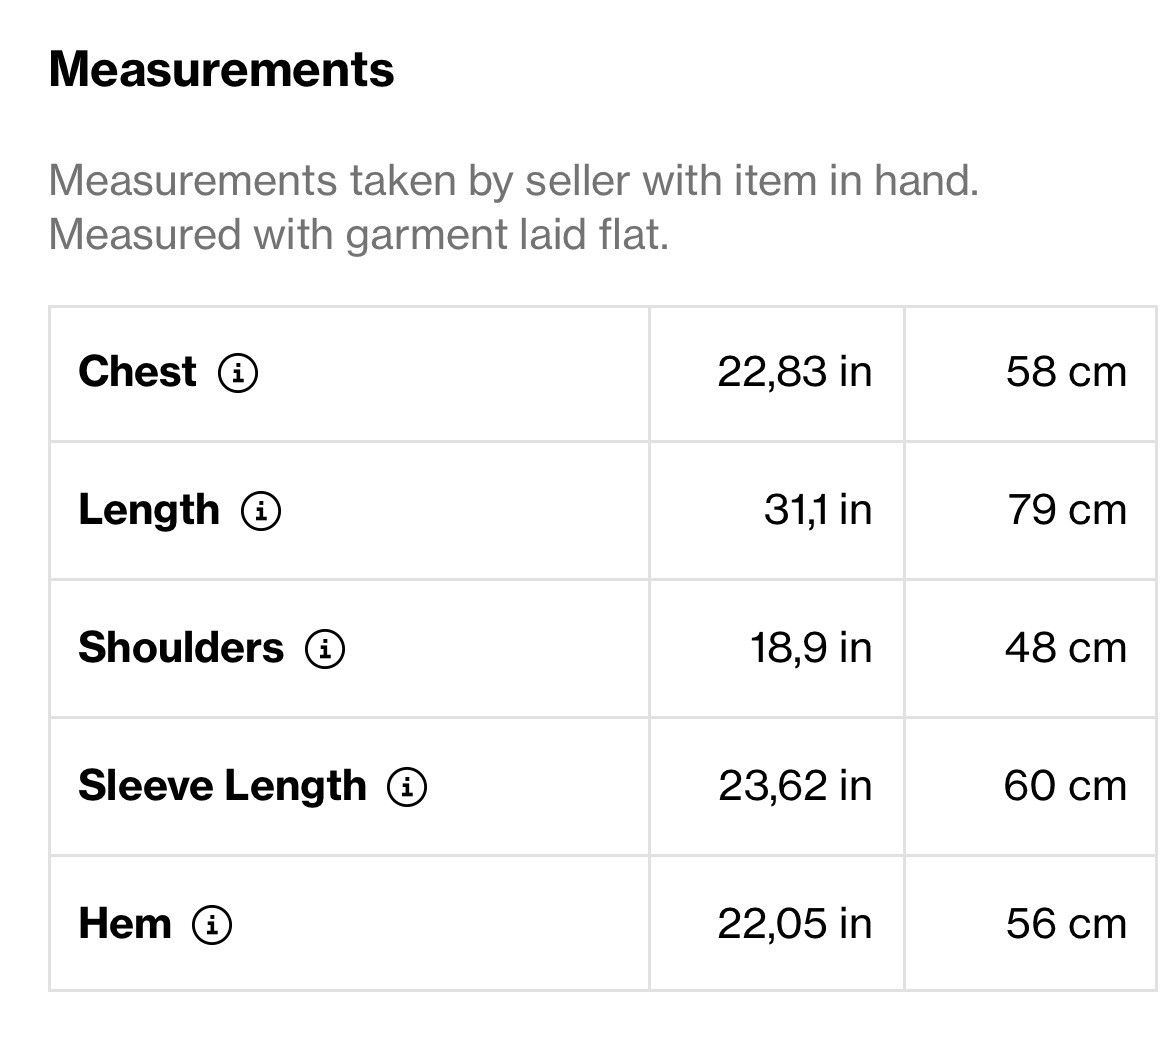Select the 23,62 in sleeve value
The width and height of the screenshot is (1171, 1040).
coord(795,785)
